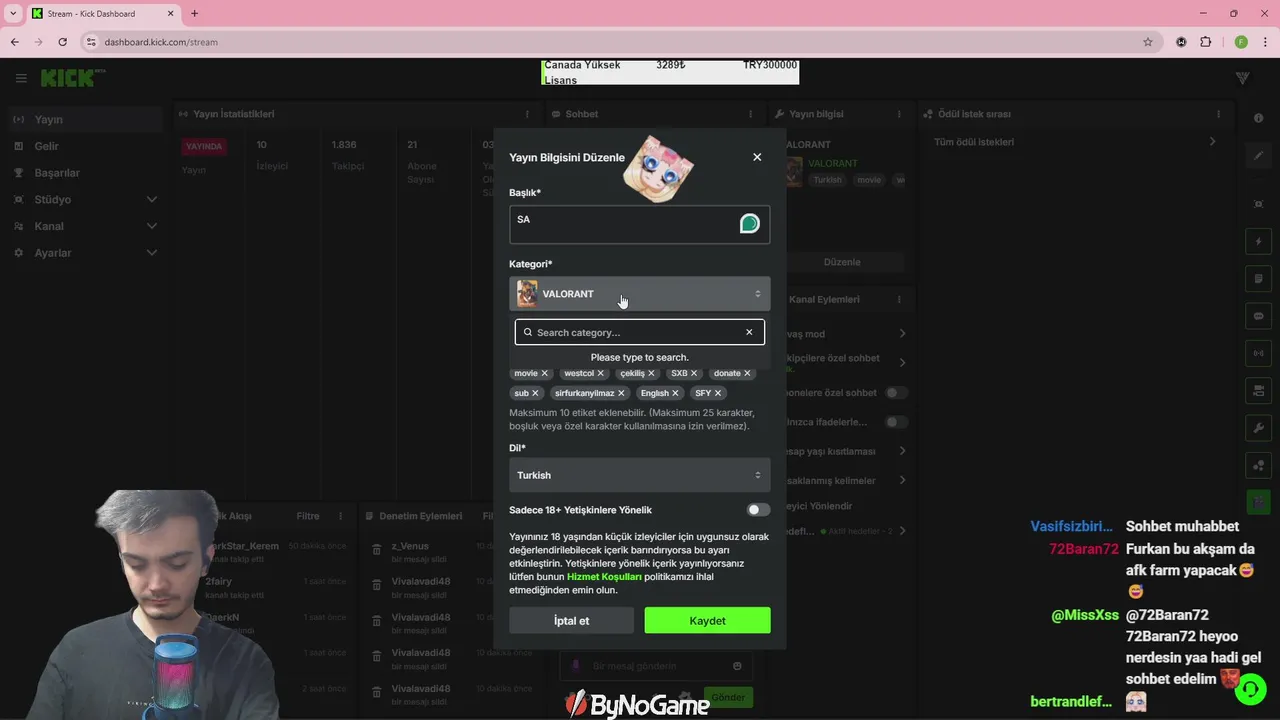
Task: Click the notes document icon in right toolbar
Action: (1258, 279)
